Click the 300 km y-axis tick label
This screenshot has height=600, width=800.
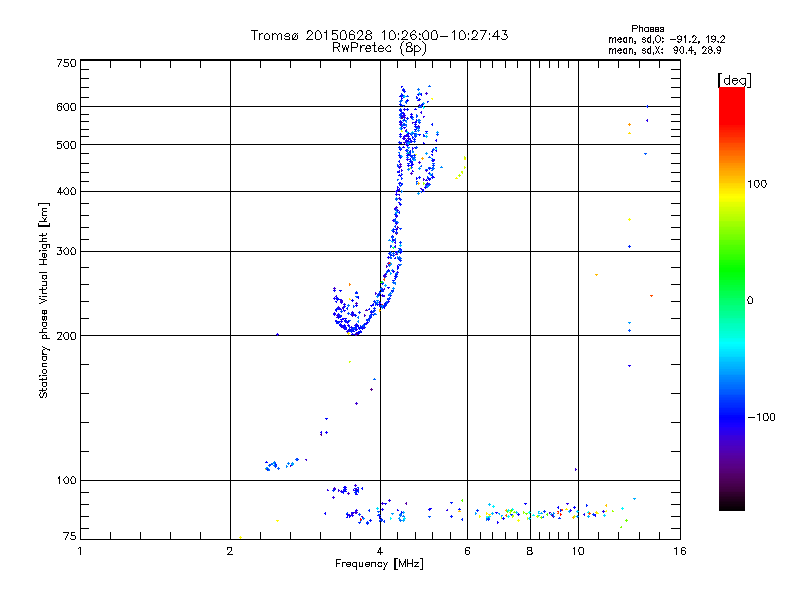(66, 251)
